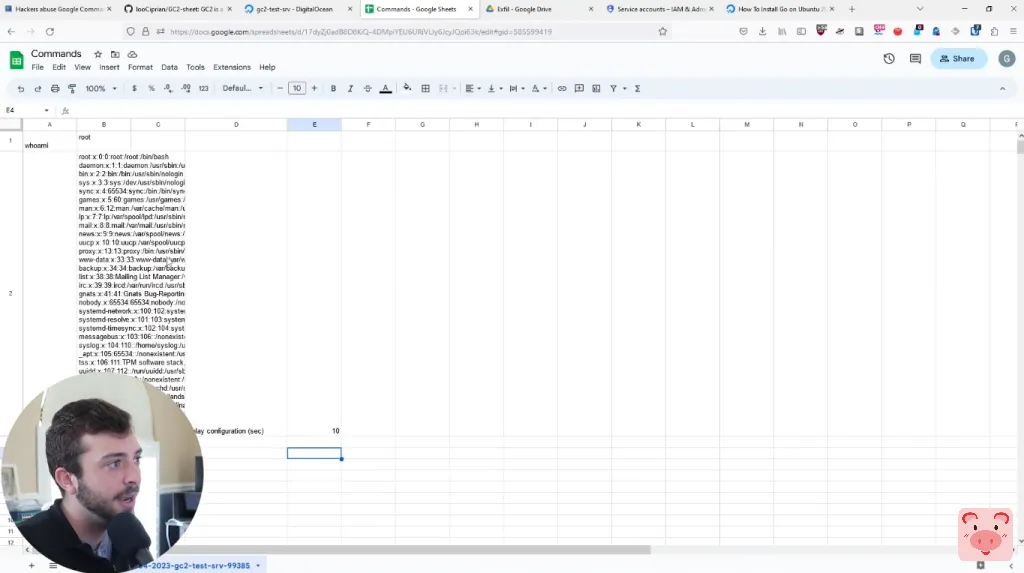Open the Firefox downloads panel
The width and height of the screenshot is (1024, 573).
[x=762, y=31]
